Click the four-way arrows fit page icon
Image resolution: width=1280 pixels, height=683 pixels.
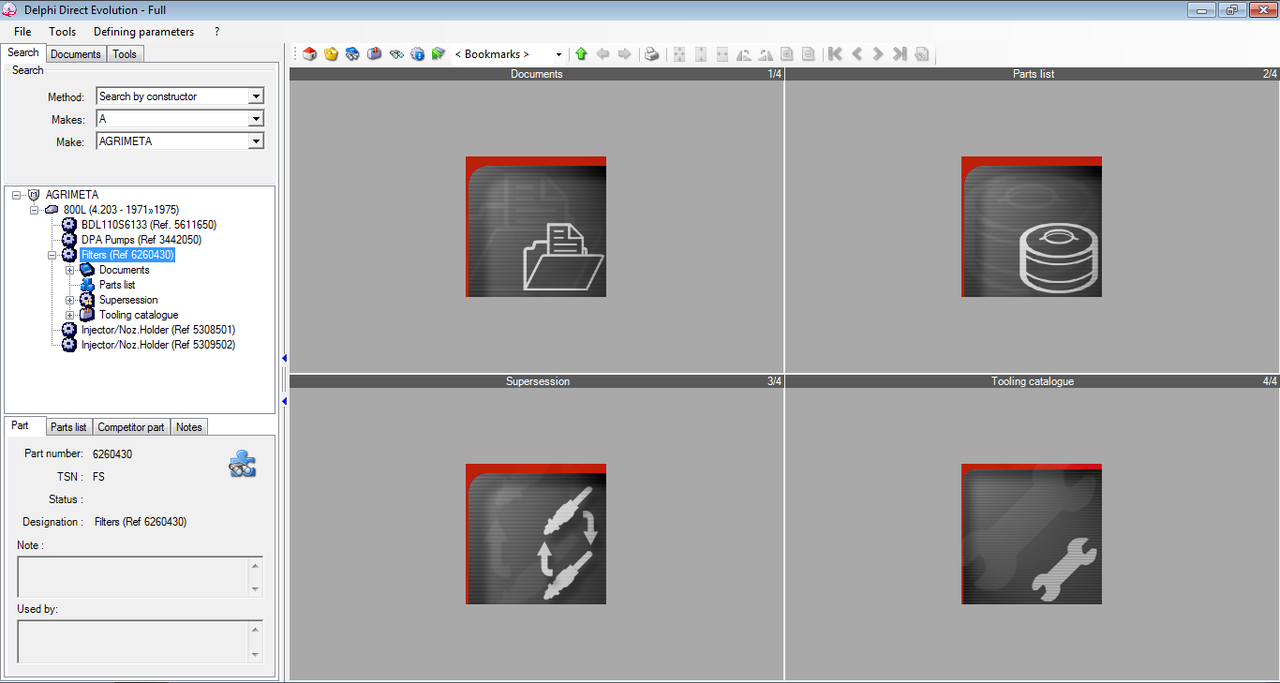click(679, 54)
